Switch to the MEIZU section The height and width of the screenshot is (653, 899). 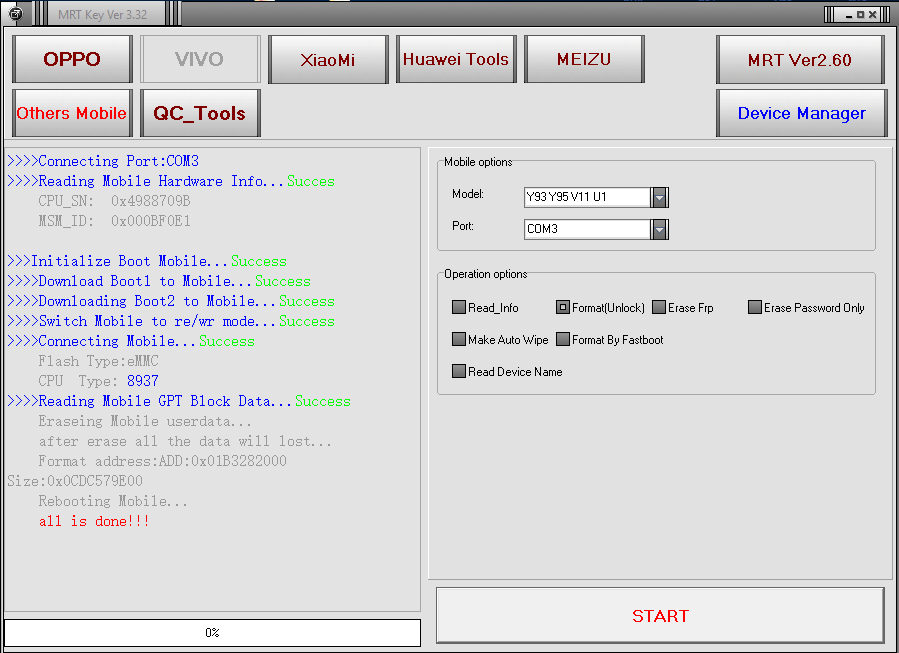(584, 59)
